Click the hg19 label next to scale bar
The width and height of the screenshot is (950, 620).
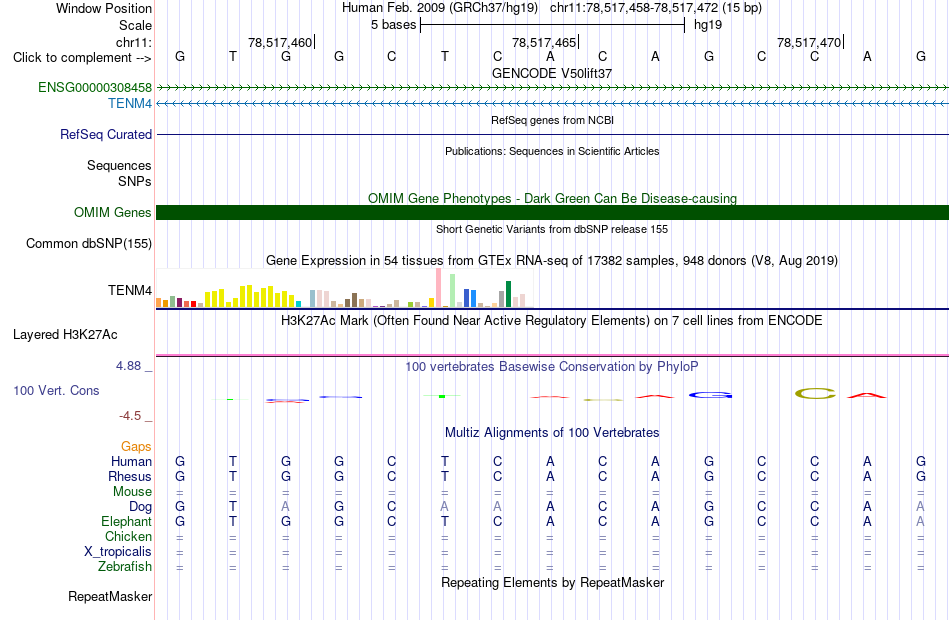708,25
